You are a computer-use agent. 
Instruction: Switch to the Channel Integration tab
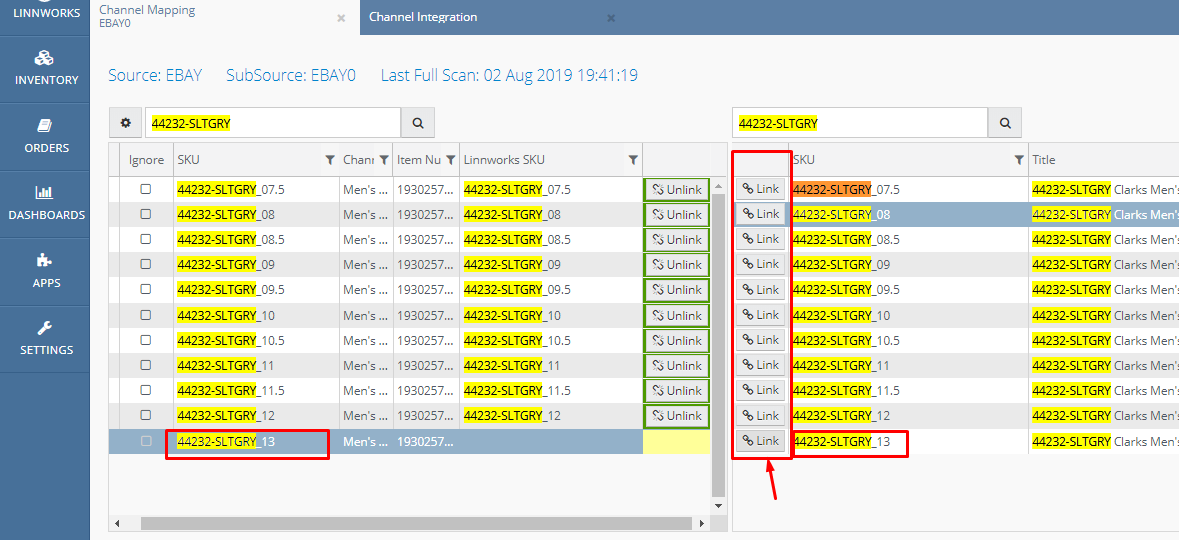(495, 17)
